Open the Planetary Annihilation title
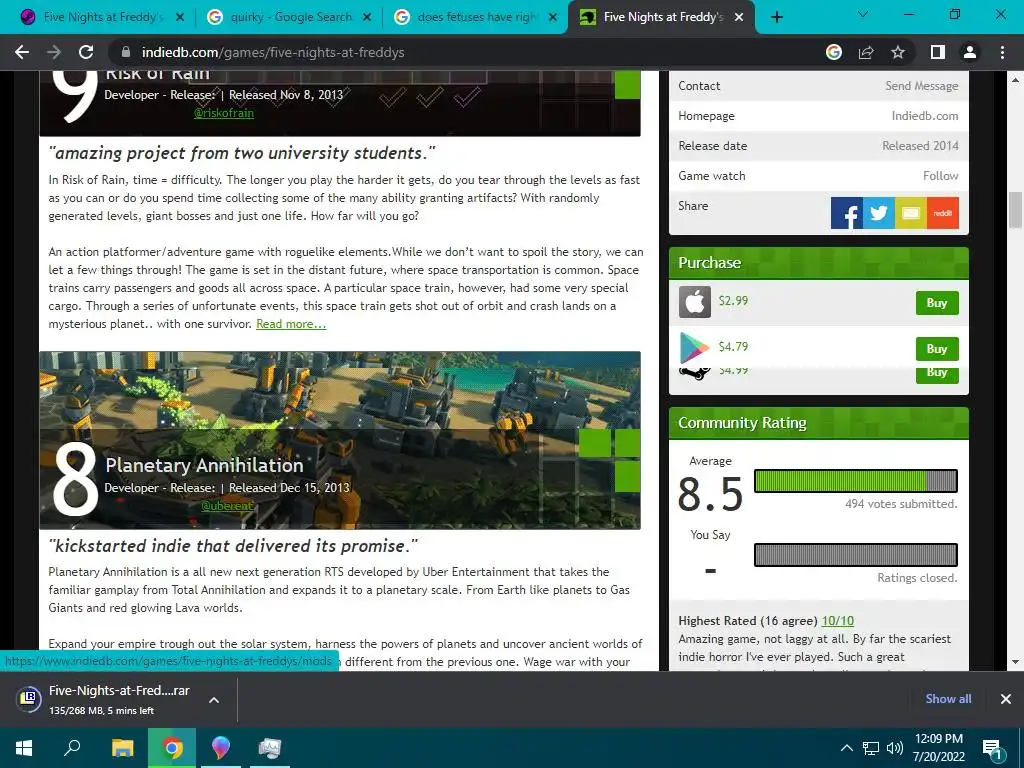The width and height of the screenshot is (1024, 768). 204,465
